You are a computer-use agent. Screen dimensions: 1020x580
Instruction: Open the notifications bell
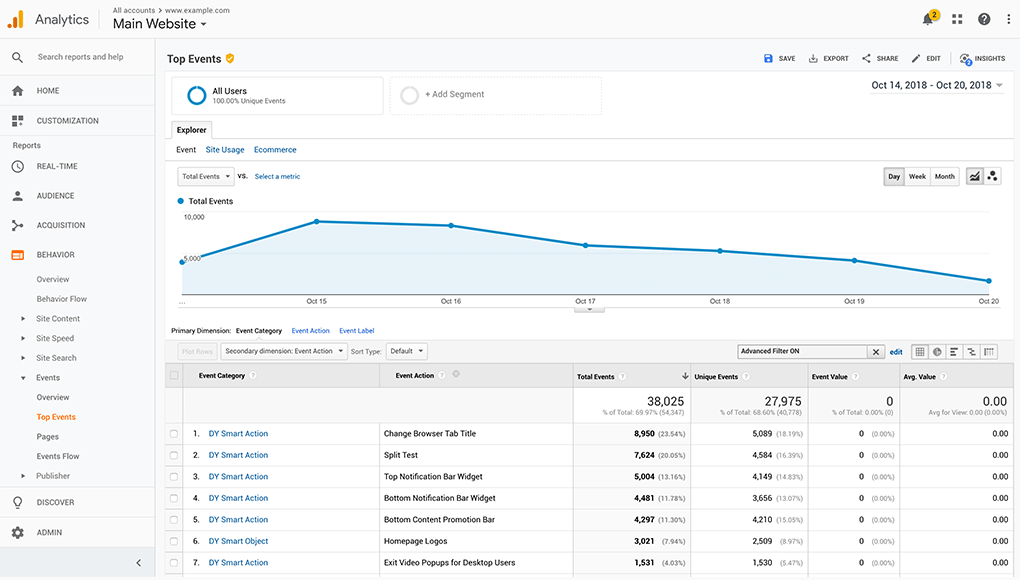pos(930,19)
